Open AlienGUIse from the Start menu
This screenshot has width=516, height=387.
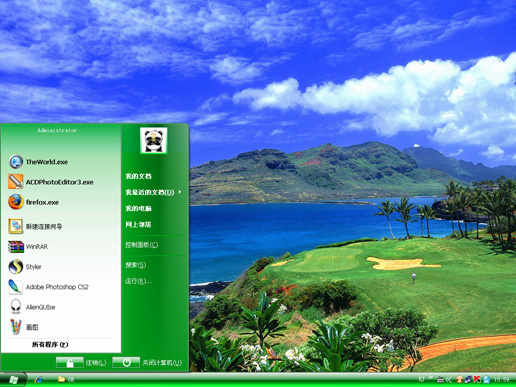[32, 307]
